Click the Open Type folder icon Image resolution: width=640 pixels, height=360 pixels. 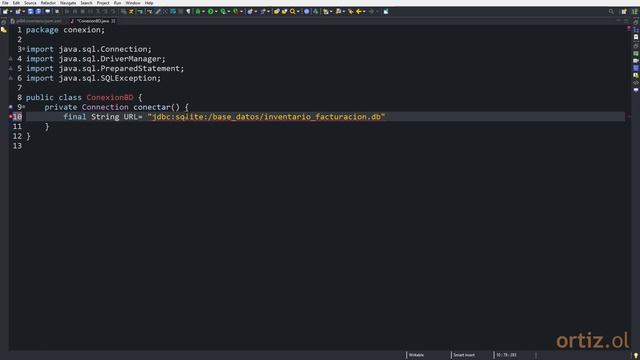277,11
